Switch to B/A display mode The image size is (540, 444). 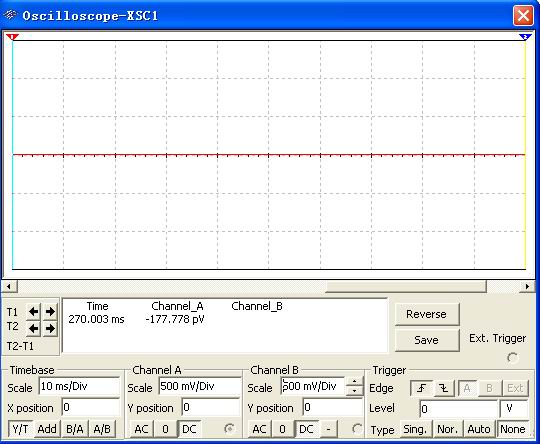[74, 429]
